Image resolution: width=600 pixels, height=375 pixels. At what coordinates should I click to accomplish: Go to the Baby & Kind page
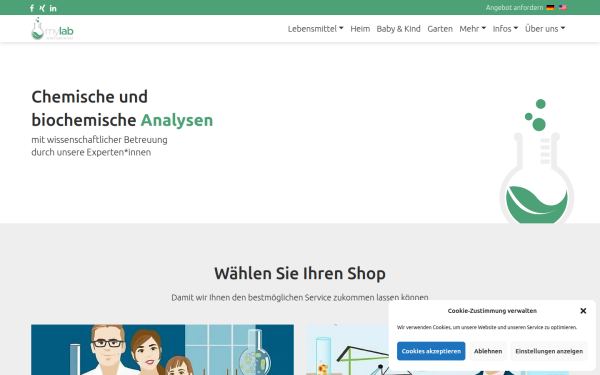398,29
